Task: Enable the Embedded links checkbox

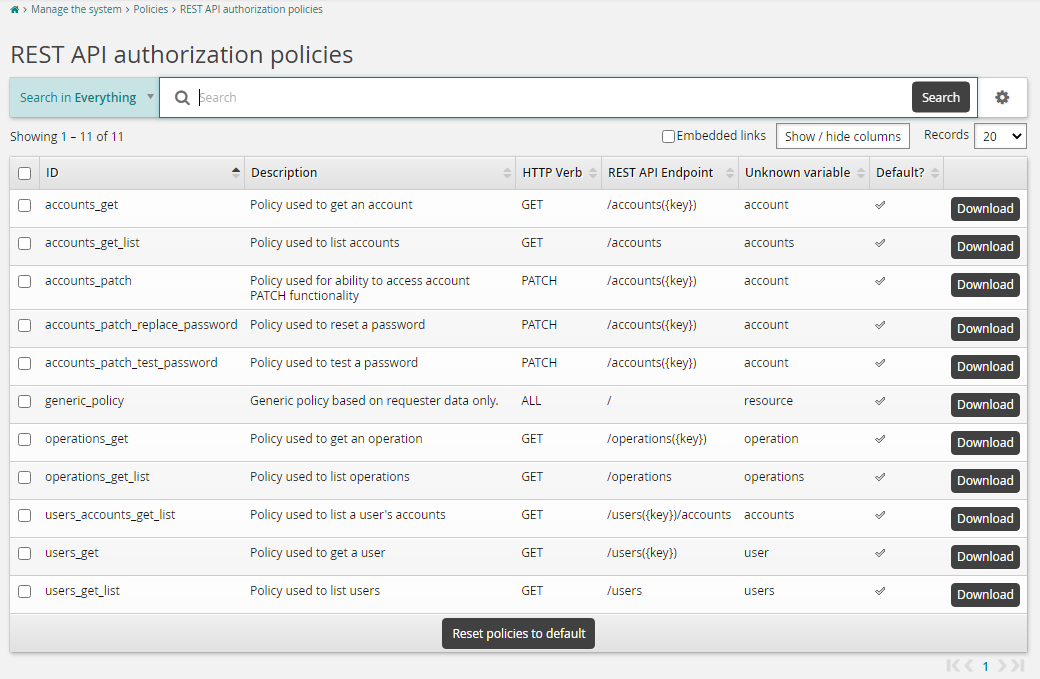Action: tap(668, 135)
